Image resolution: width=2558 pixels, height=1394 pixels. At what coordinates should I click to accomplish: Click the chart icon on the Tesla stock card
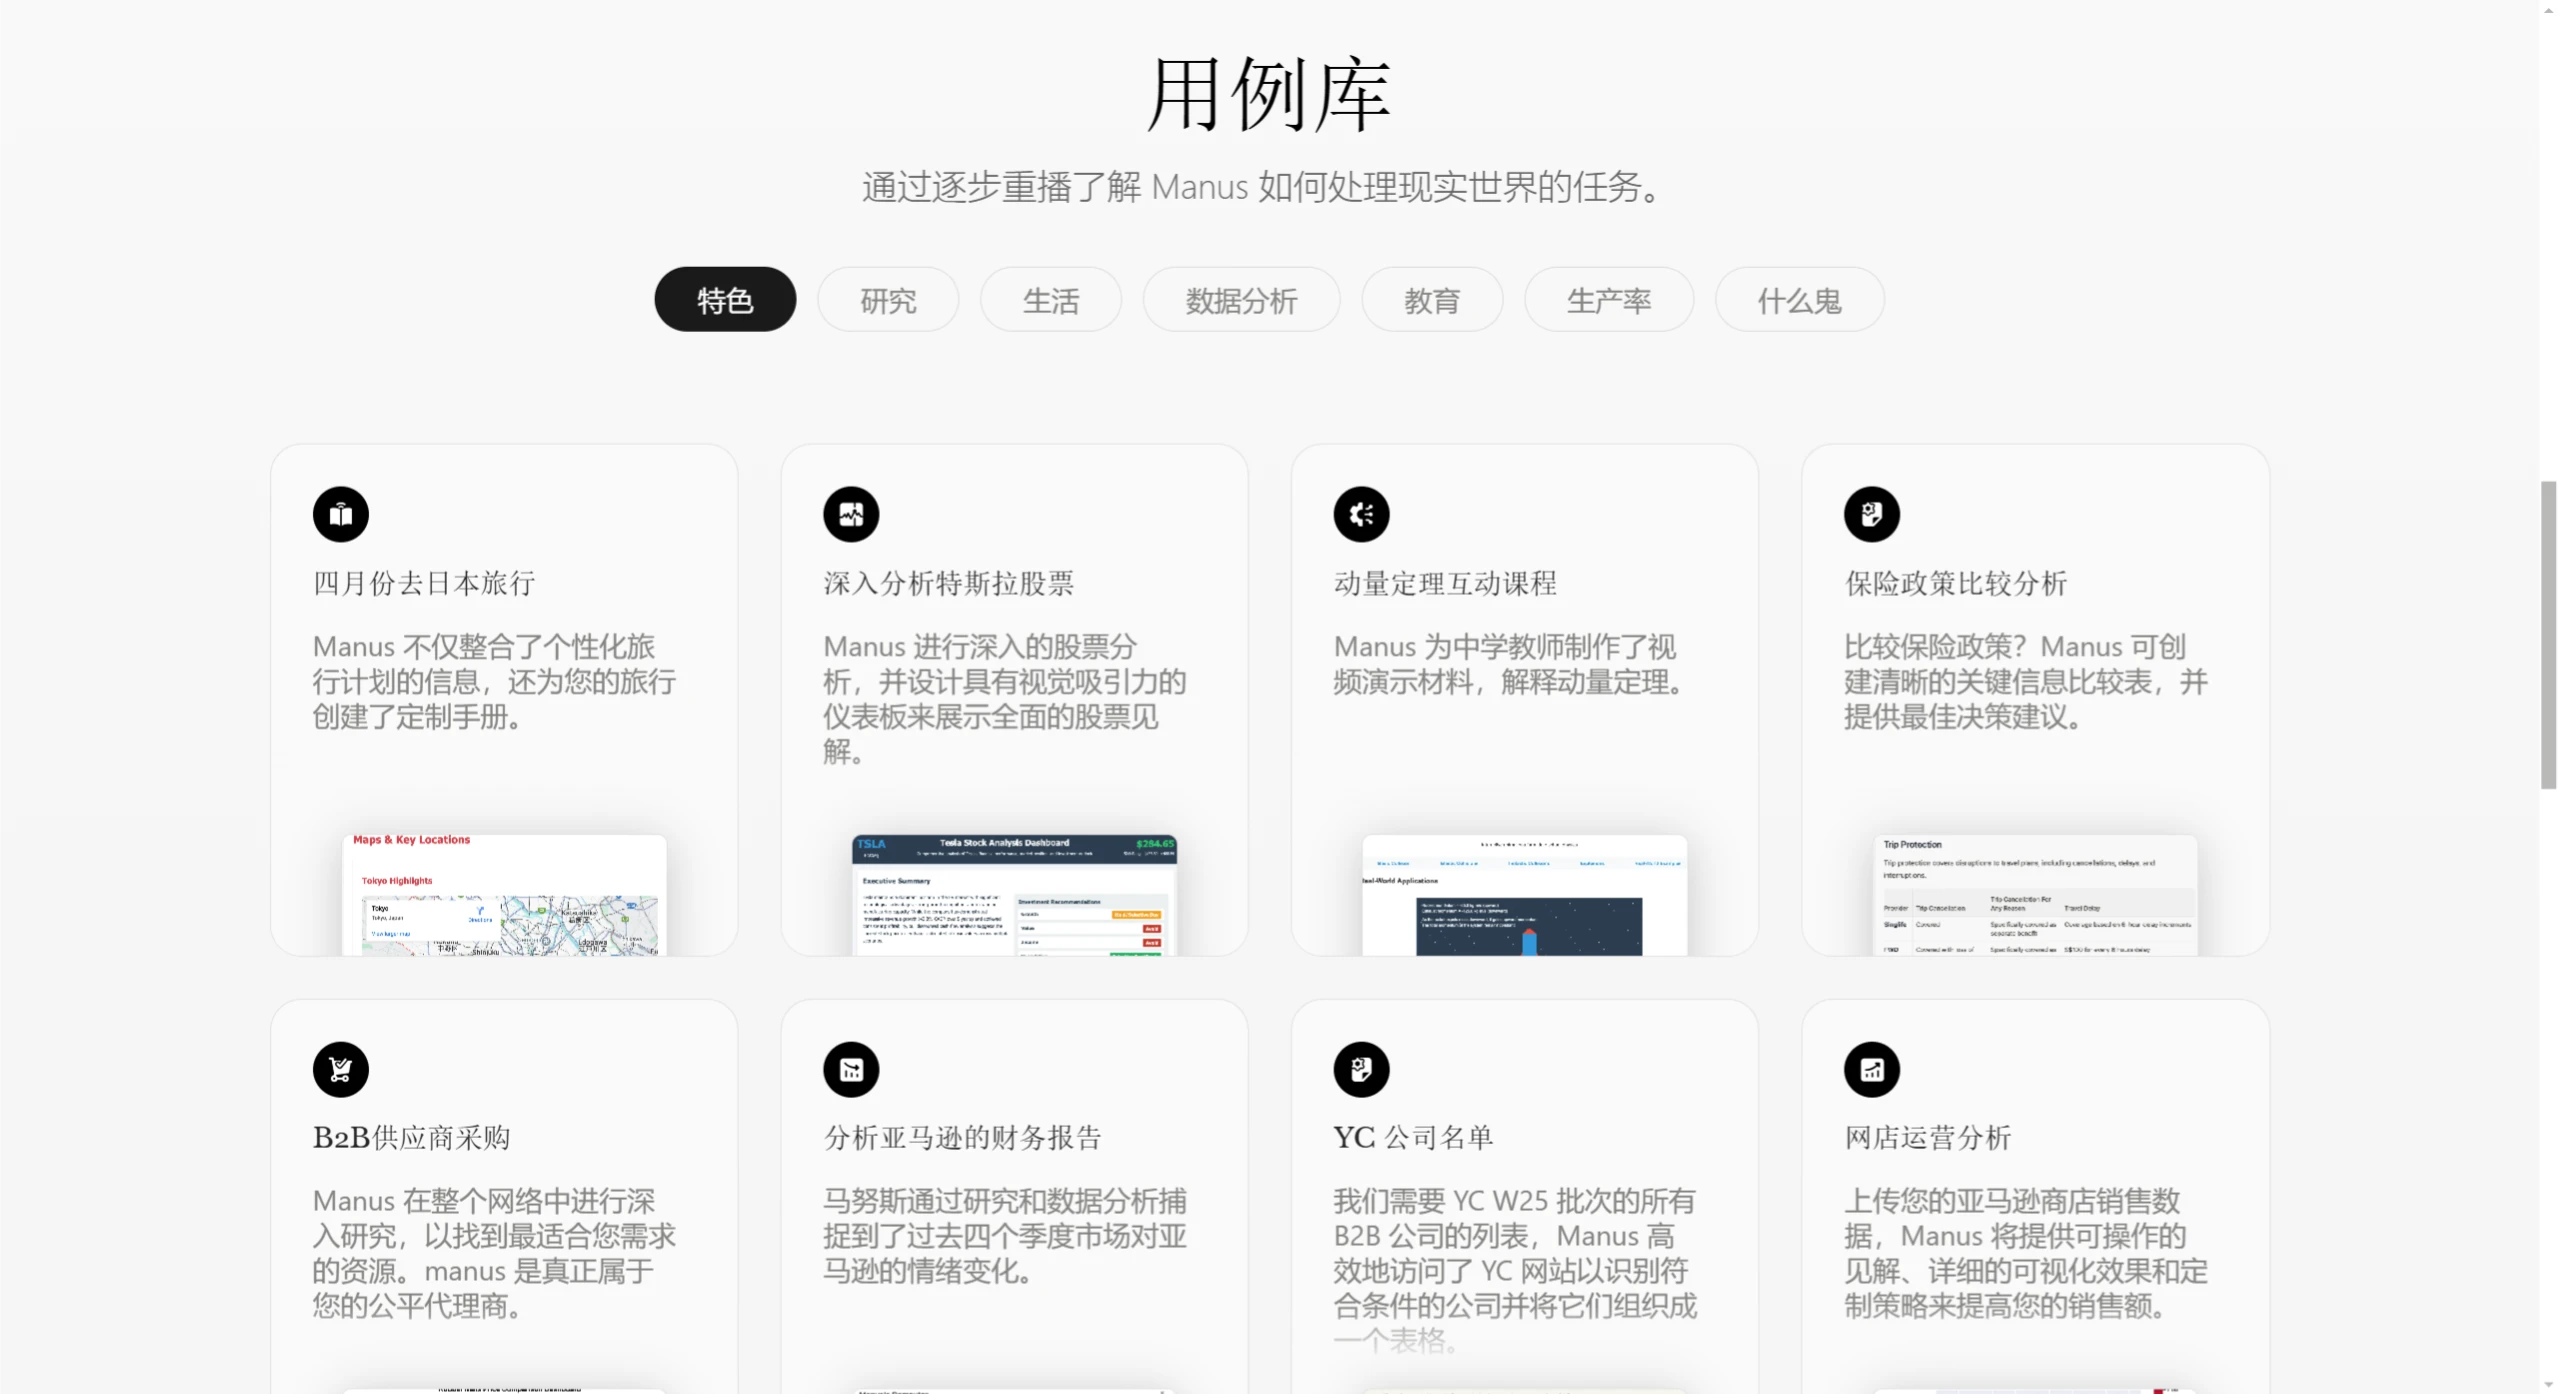pyautogui.click(x=851, y=514)
